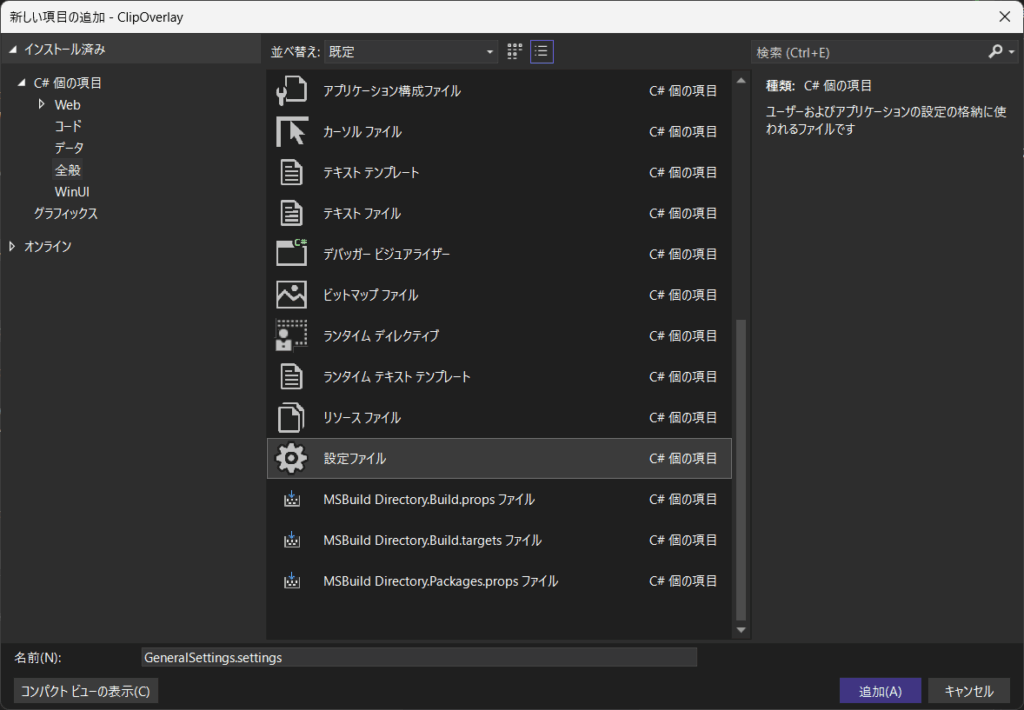Click the キャンセル button
1024x710 pixels.
968,691
